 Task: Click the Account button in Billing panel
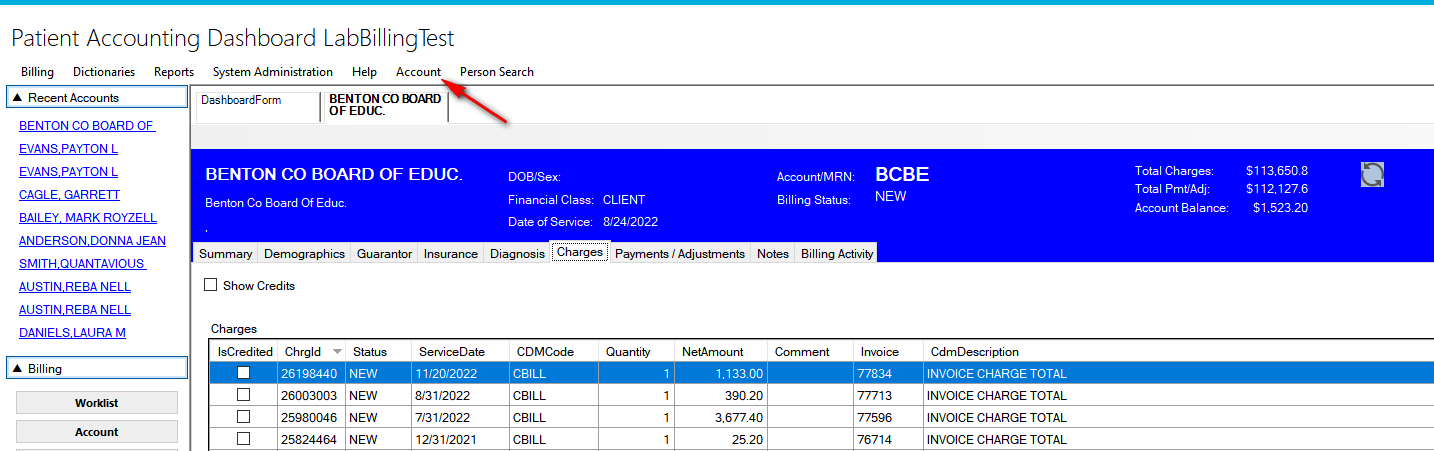(97, 432)
